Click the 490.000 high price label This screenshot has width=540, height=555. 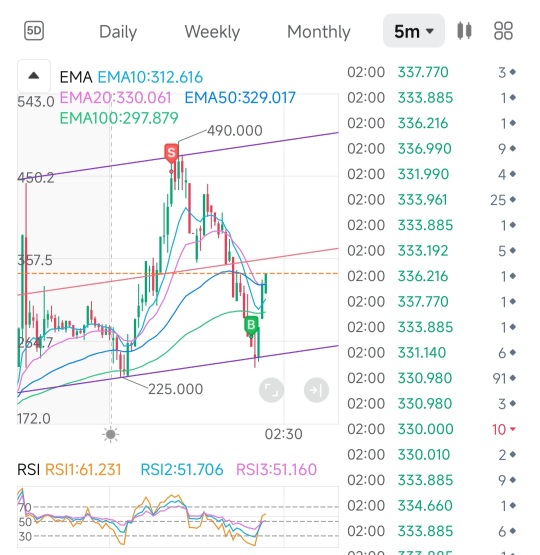(x=235, y=131)
